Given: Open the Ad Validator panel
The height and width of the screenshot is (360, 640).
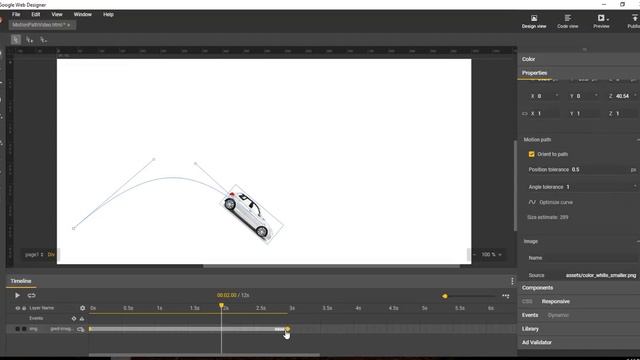Looking at the screenshot, I should pyautogui.click(x=537, y=342).
